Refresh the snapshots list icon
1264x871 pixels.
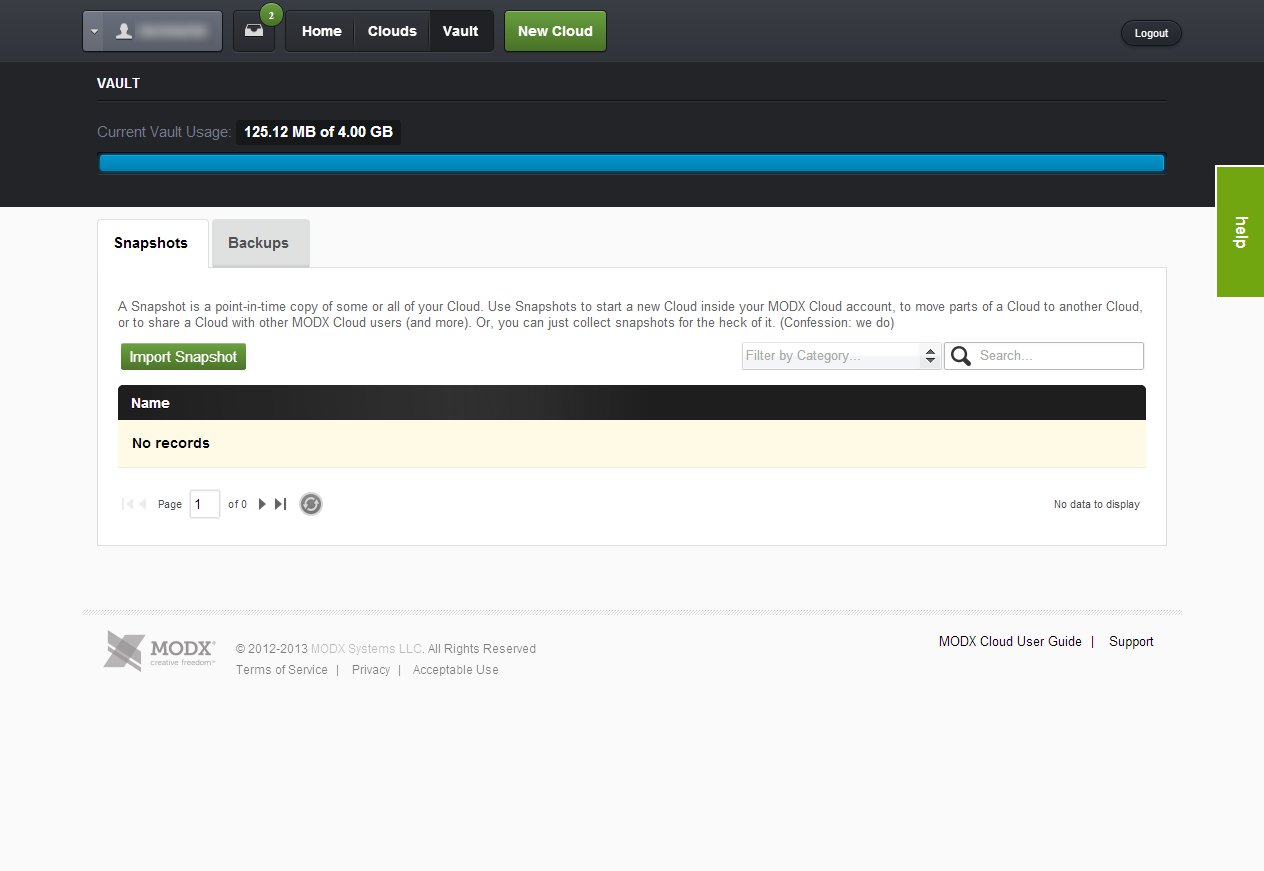click(x=311, y=504)
